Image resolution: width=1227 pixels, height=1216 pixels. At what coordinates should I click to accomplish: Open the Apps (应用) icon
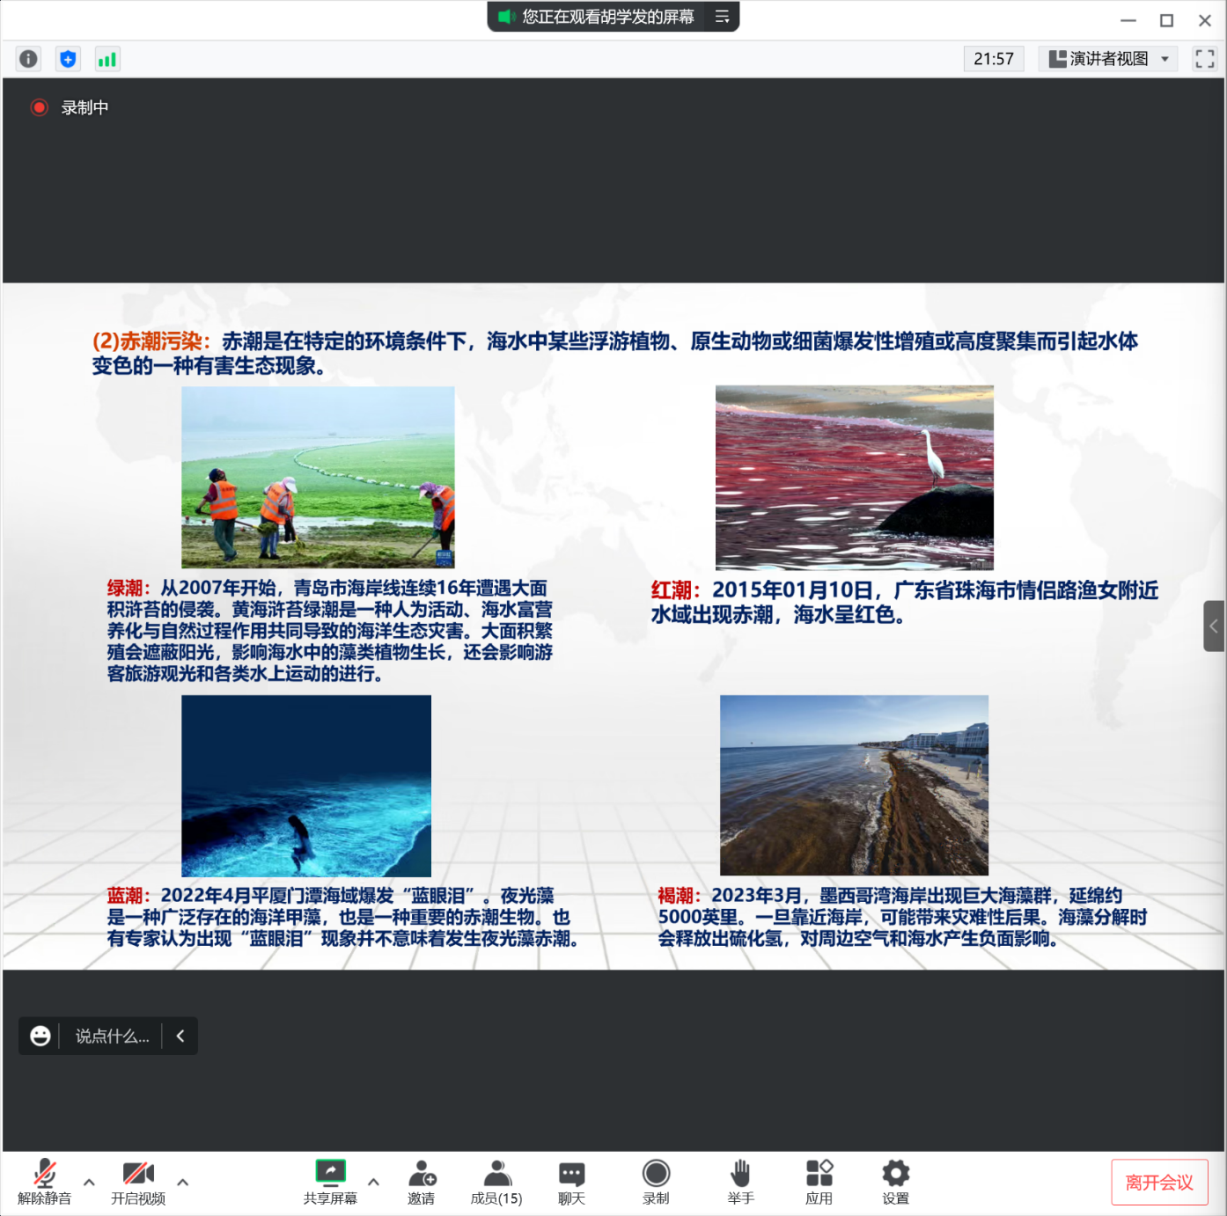pos(819,1182)
